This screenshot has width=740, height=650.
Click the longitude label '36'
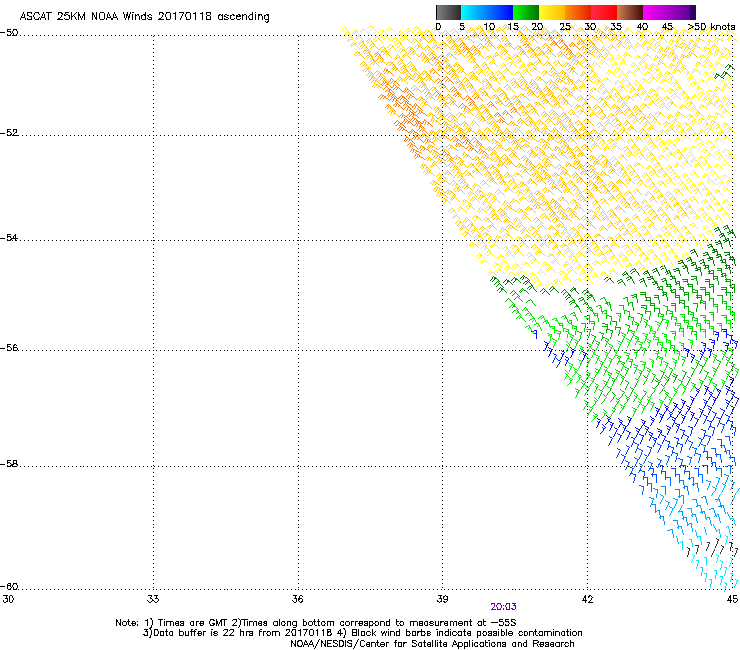[x=298, y=599]
